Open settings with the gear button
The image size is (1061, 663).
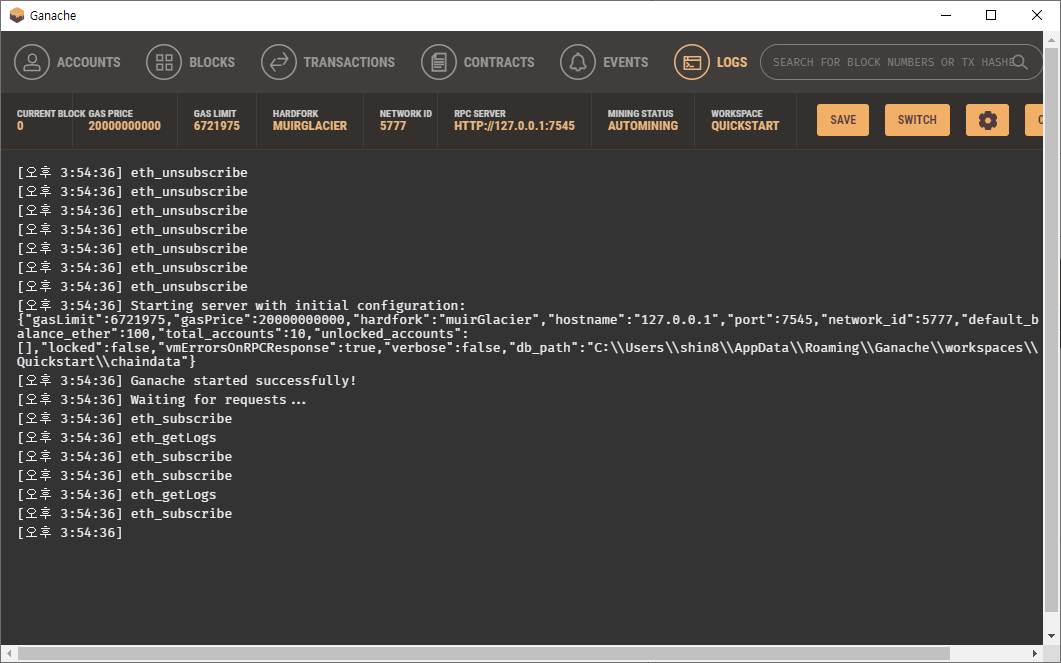click(x=987, y=120)
